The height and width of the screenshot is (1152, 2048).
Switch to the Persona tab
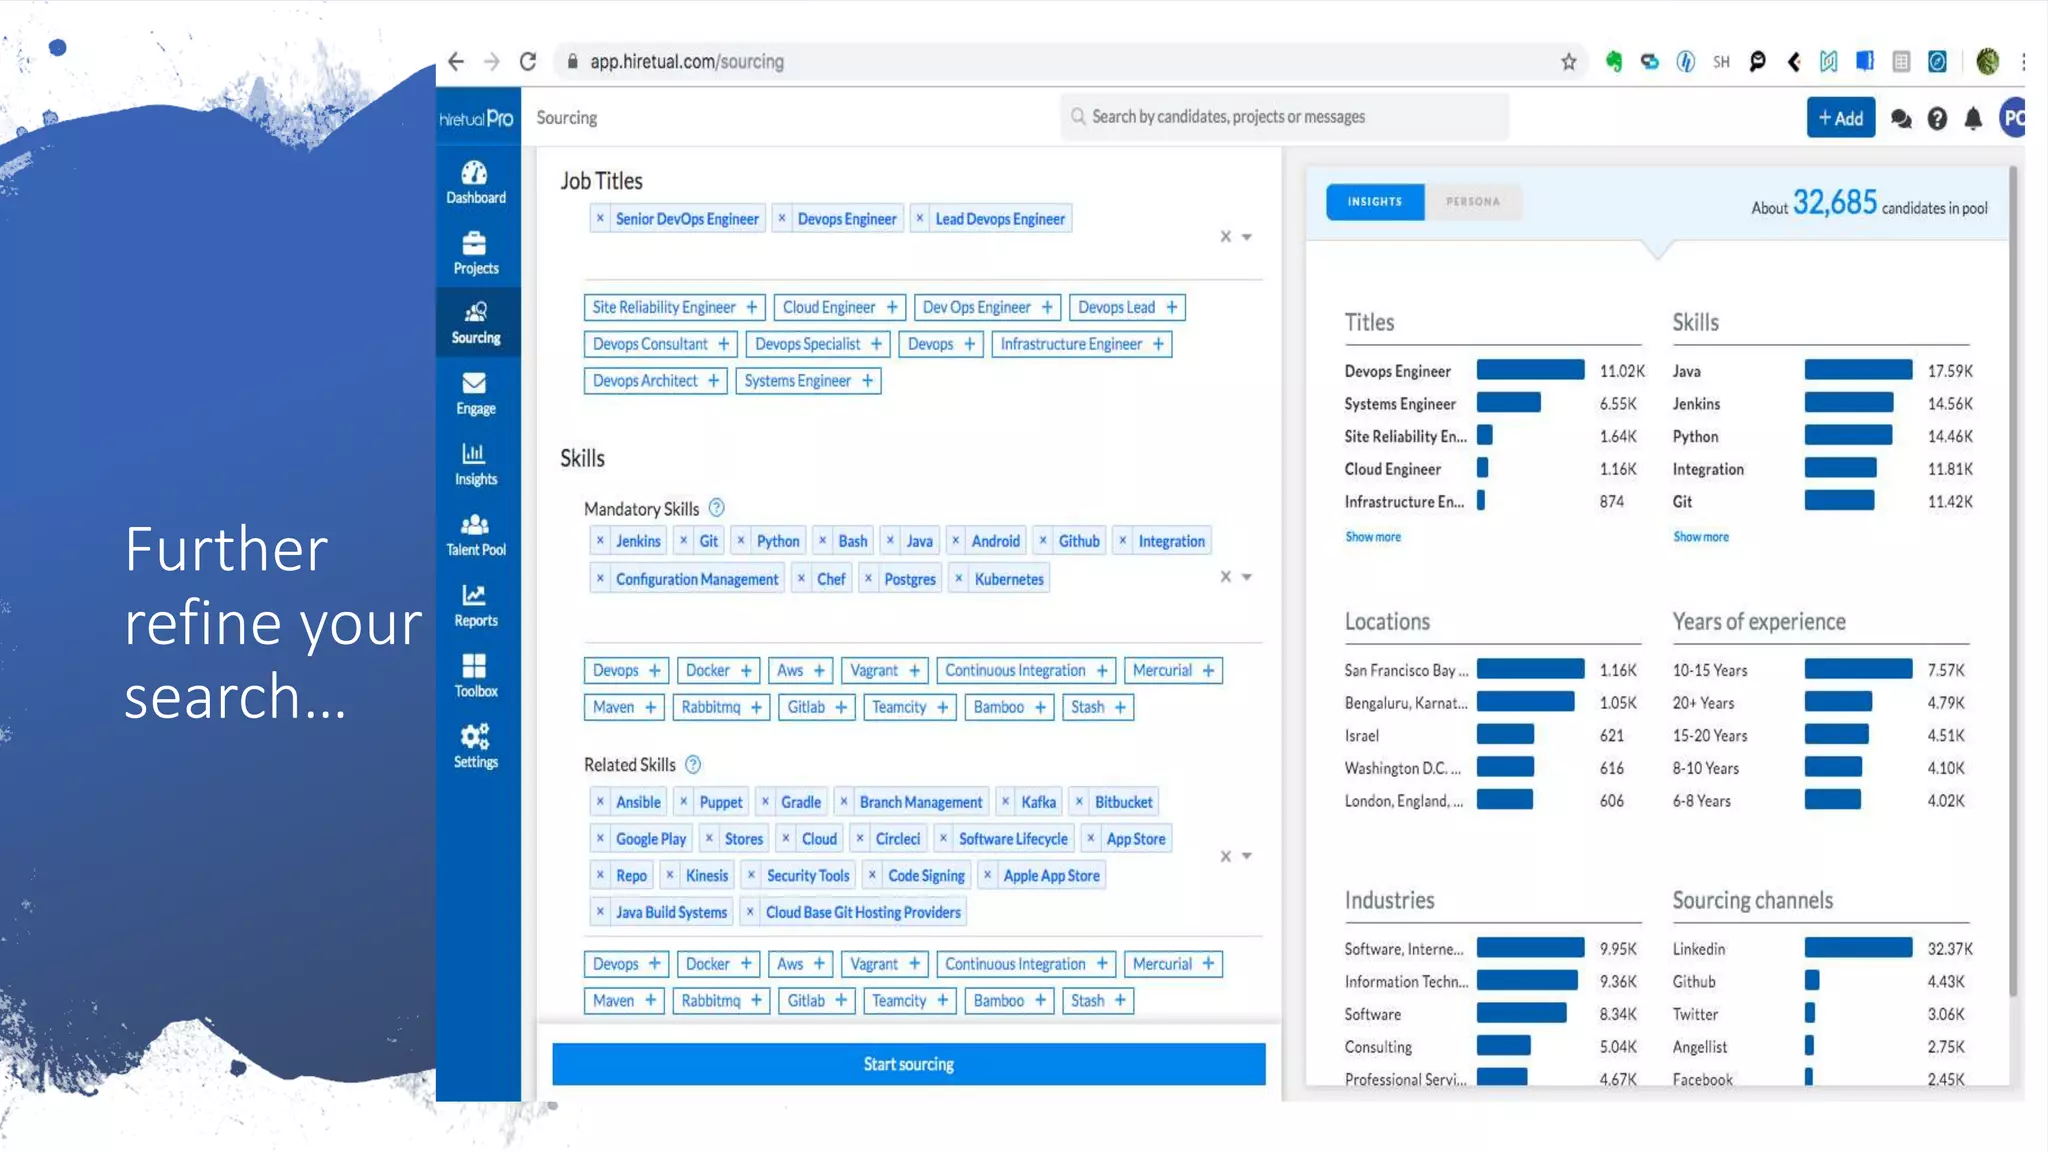1472,202
